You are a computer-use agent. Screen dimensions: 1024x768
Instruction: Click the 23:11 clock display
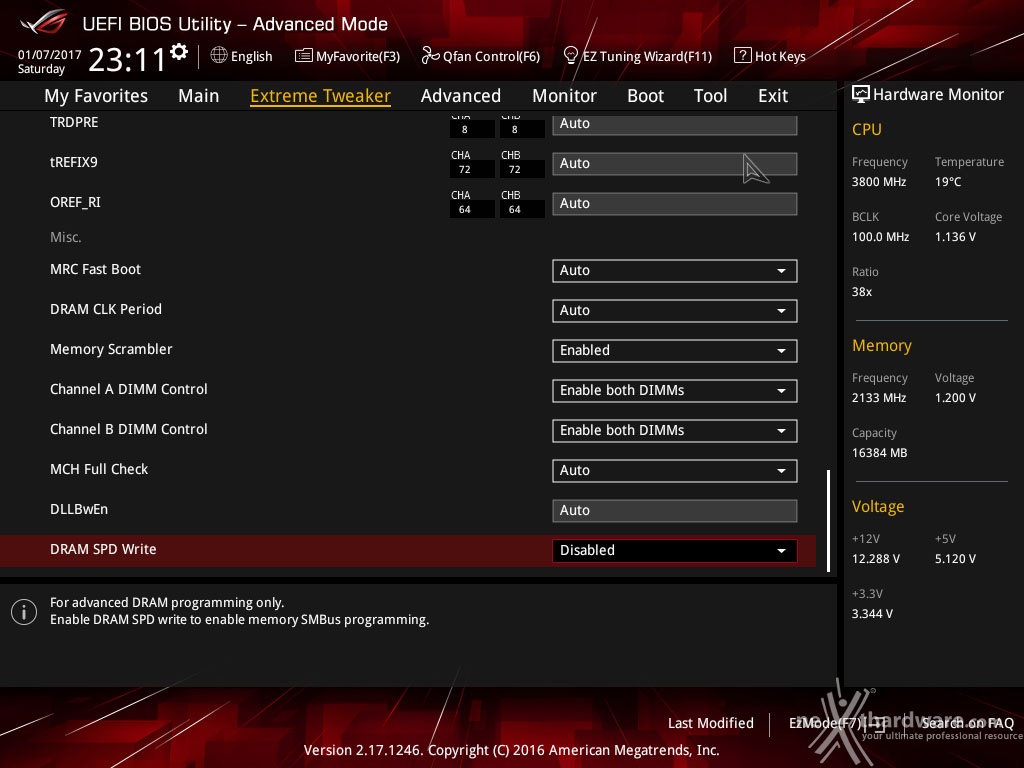[x=127, y=60]
